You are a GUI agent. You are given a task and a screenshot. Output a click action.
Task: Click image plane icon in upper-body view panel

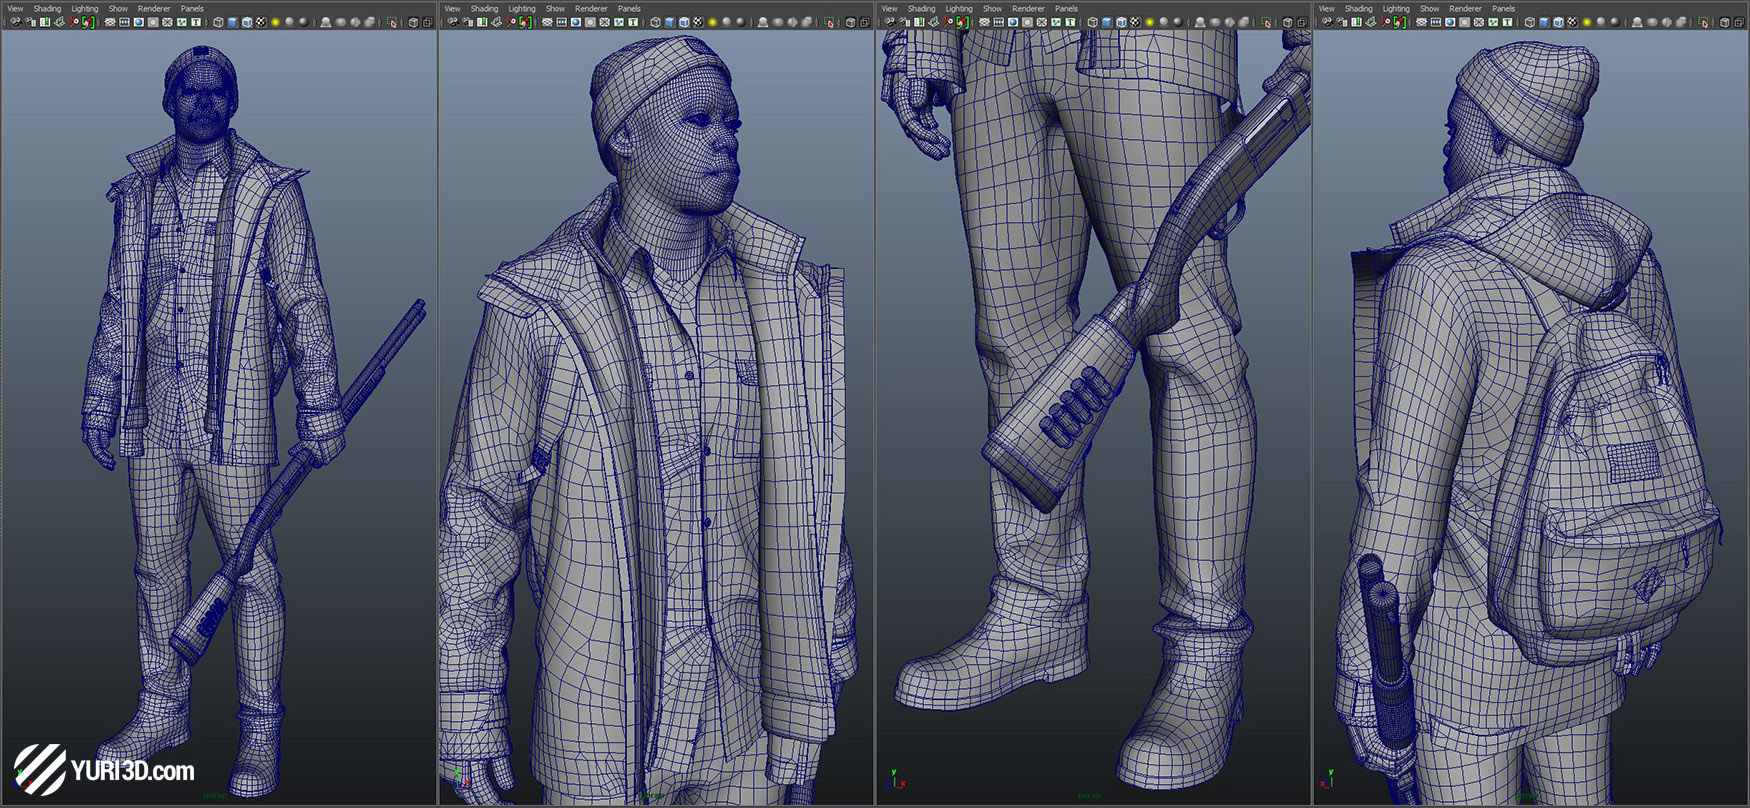[496, 22]
